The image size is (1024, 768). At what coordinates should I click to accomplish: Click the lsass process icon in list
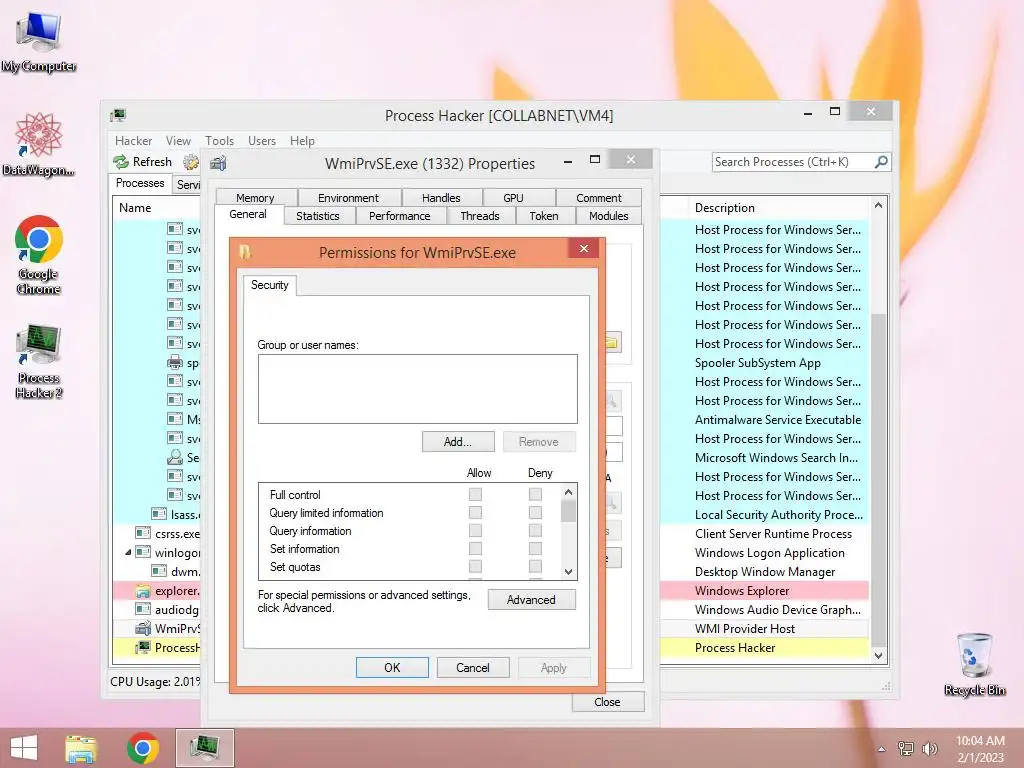(159, 514)
